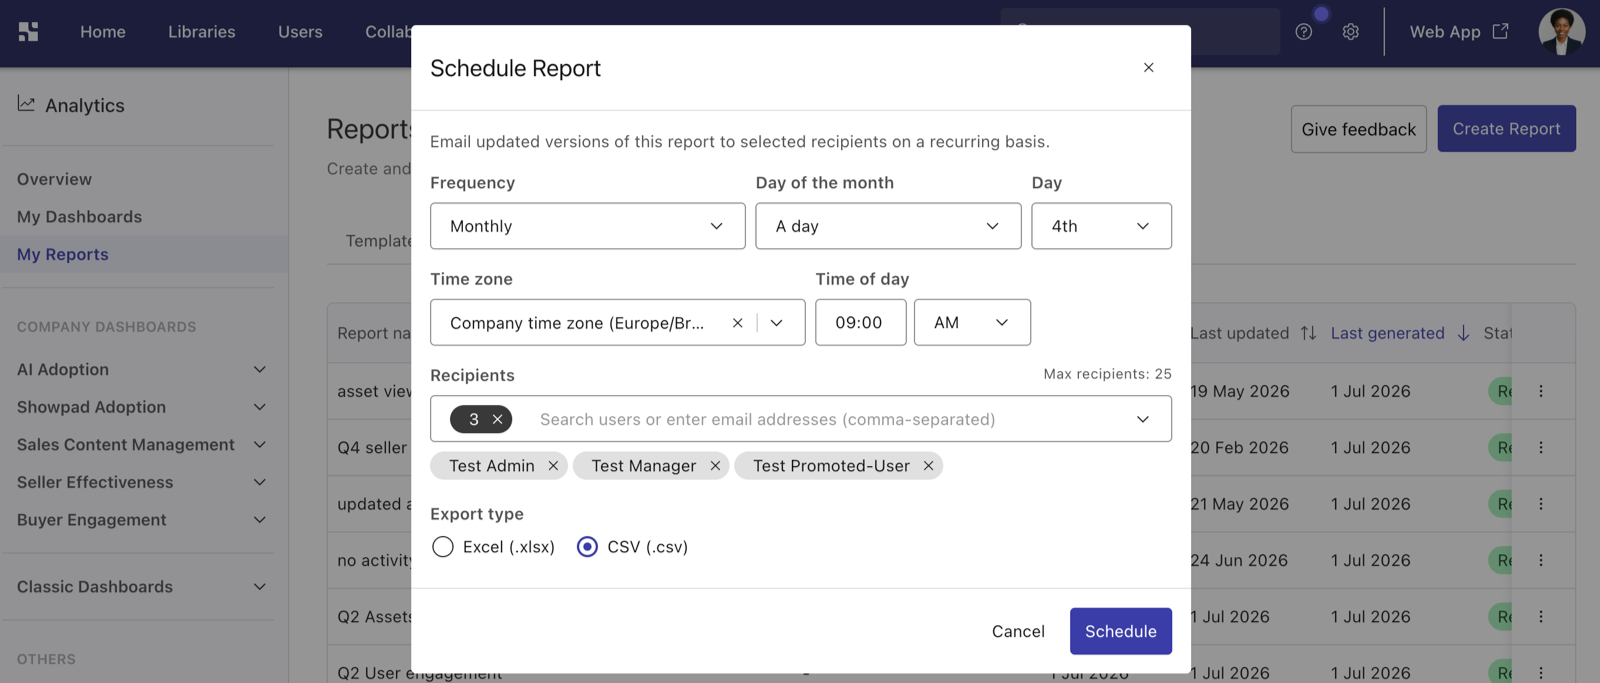
Task: Expand the Time zone dropdown arrow
Action: point(777,323)
